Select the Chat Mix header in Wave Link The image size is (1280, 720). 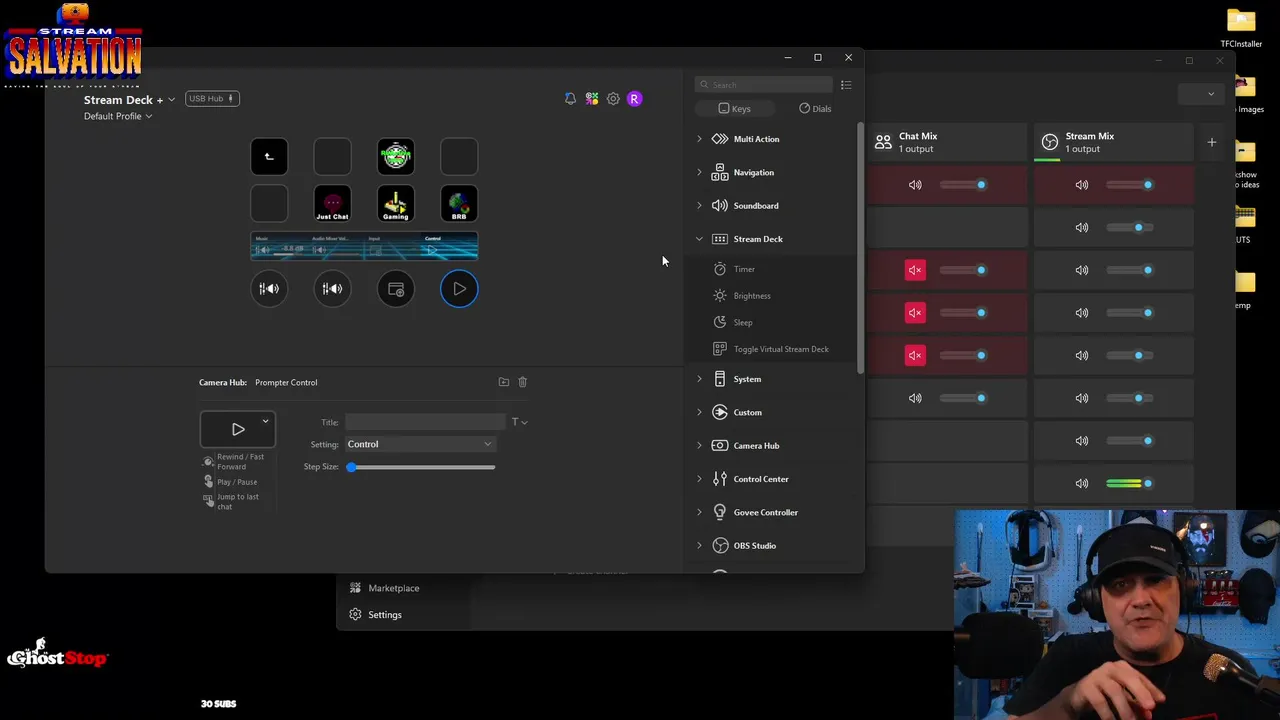tap(946, 142)
